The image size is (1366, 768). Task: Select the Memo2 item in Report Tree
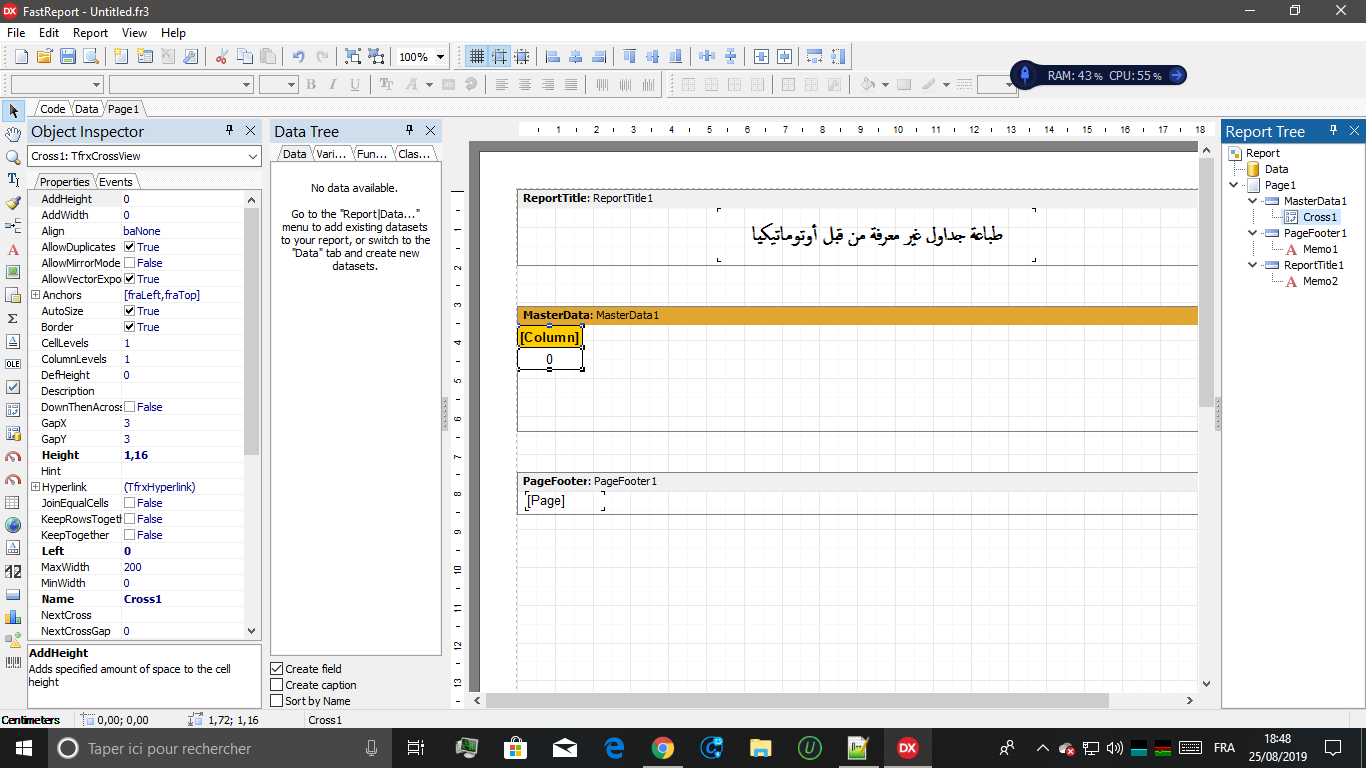click(x=1320, y=281)
